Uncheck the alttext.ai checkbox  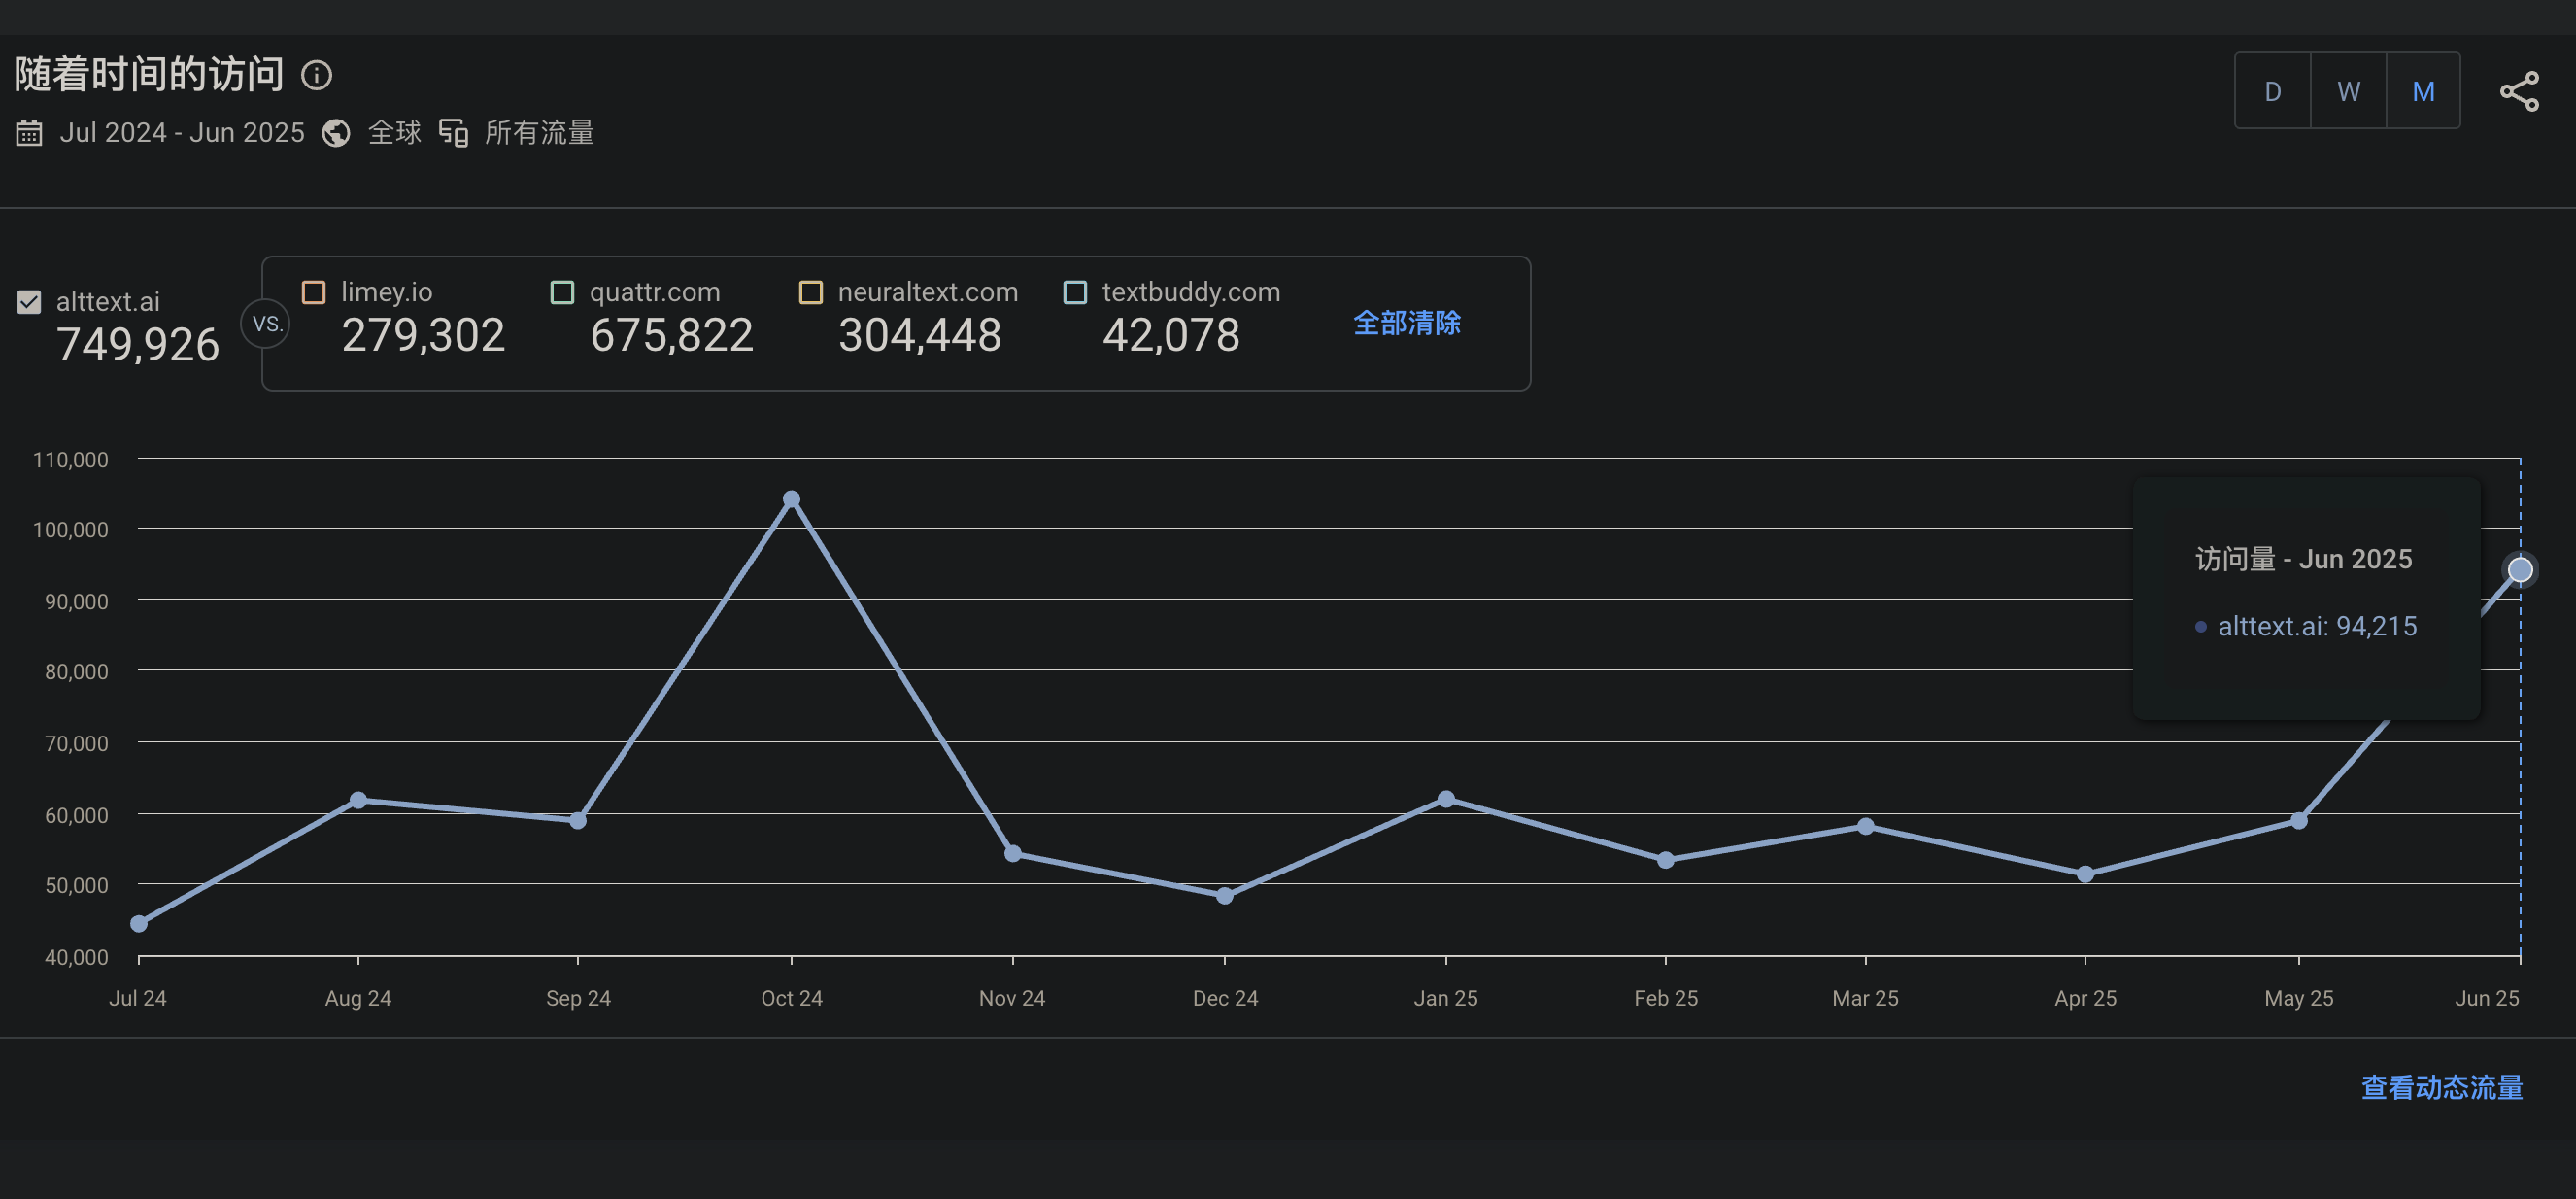(29, 301)
